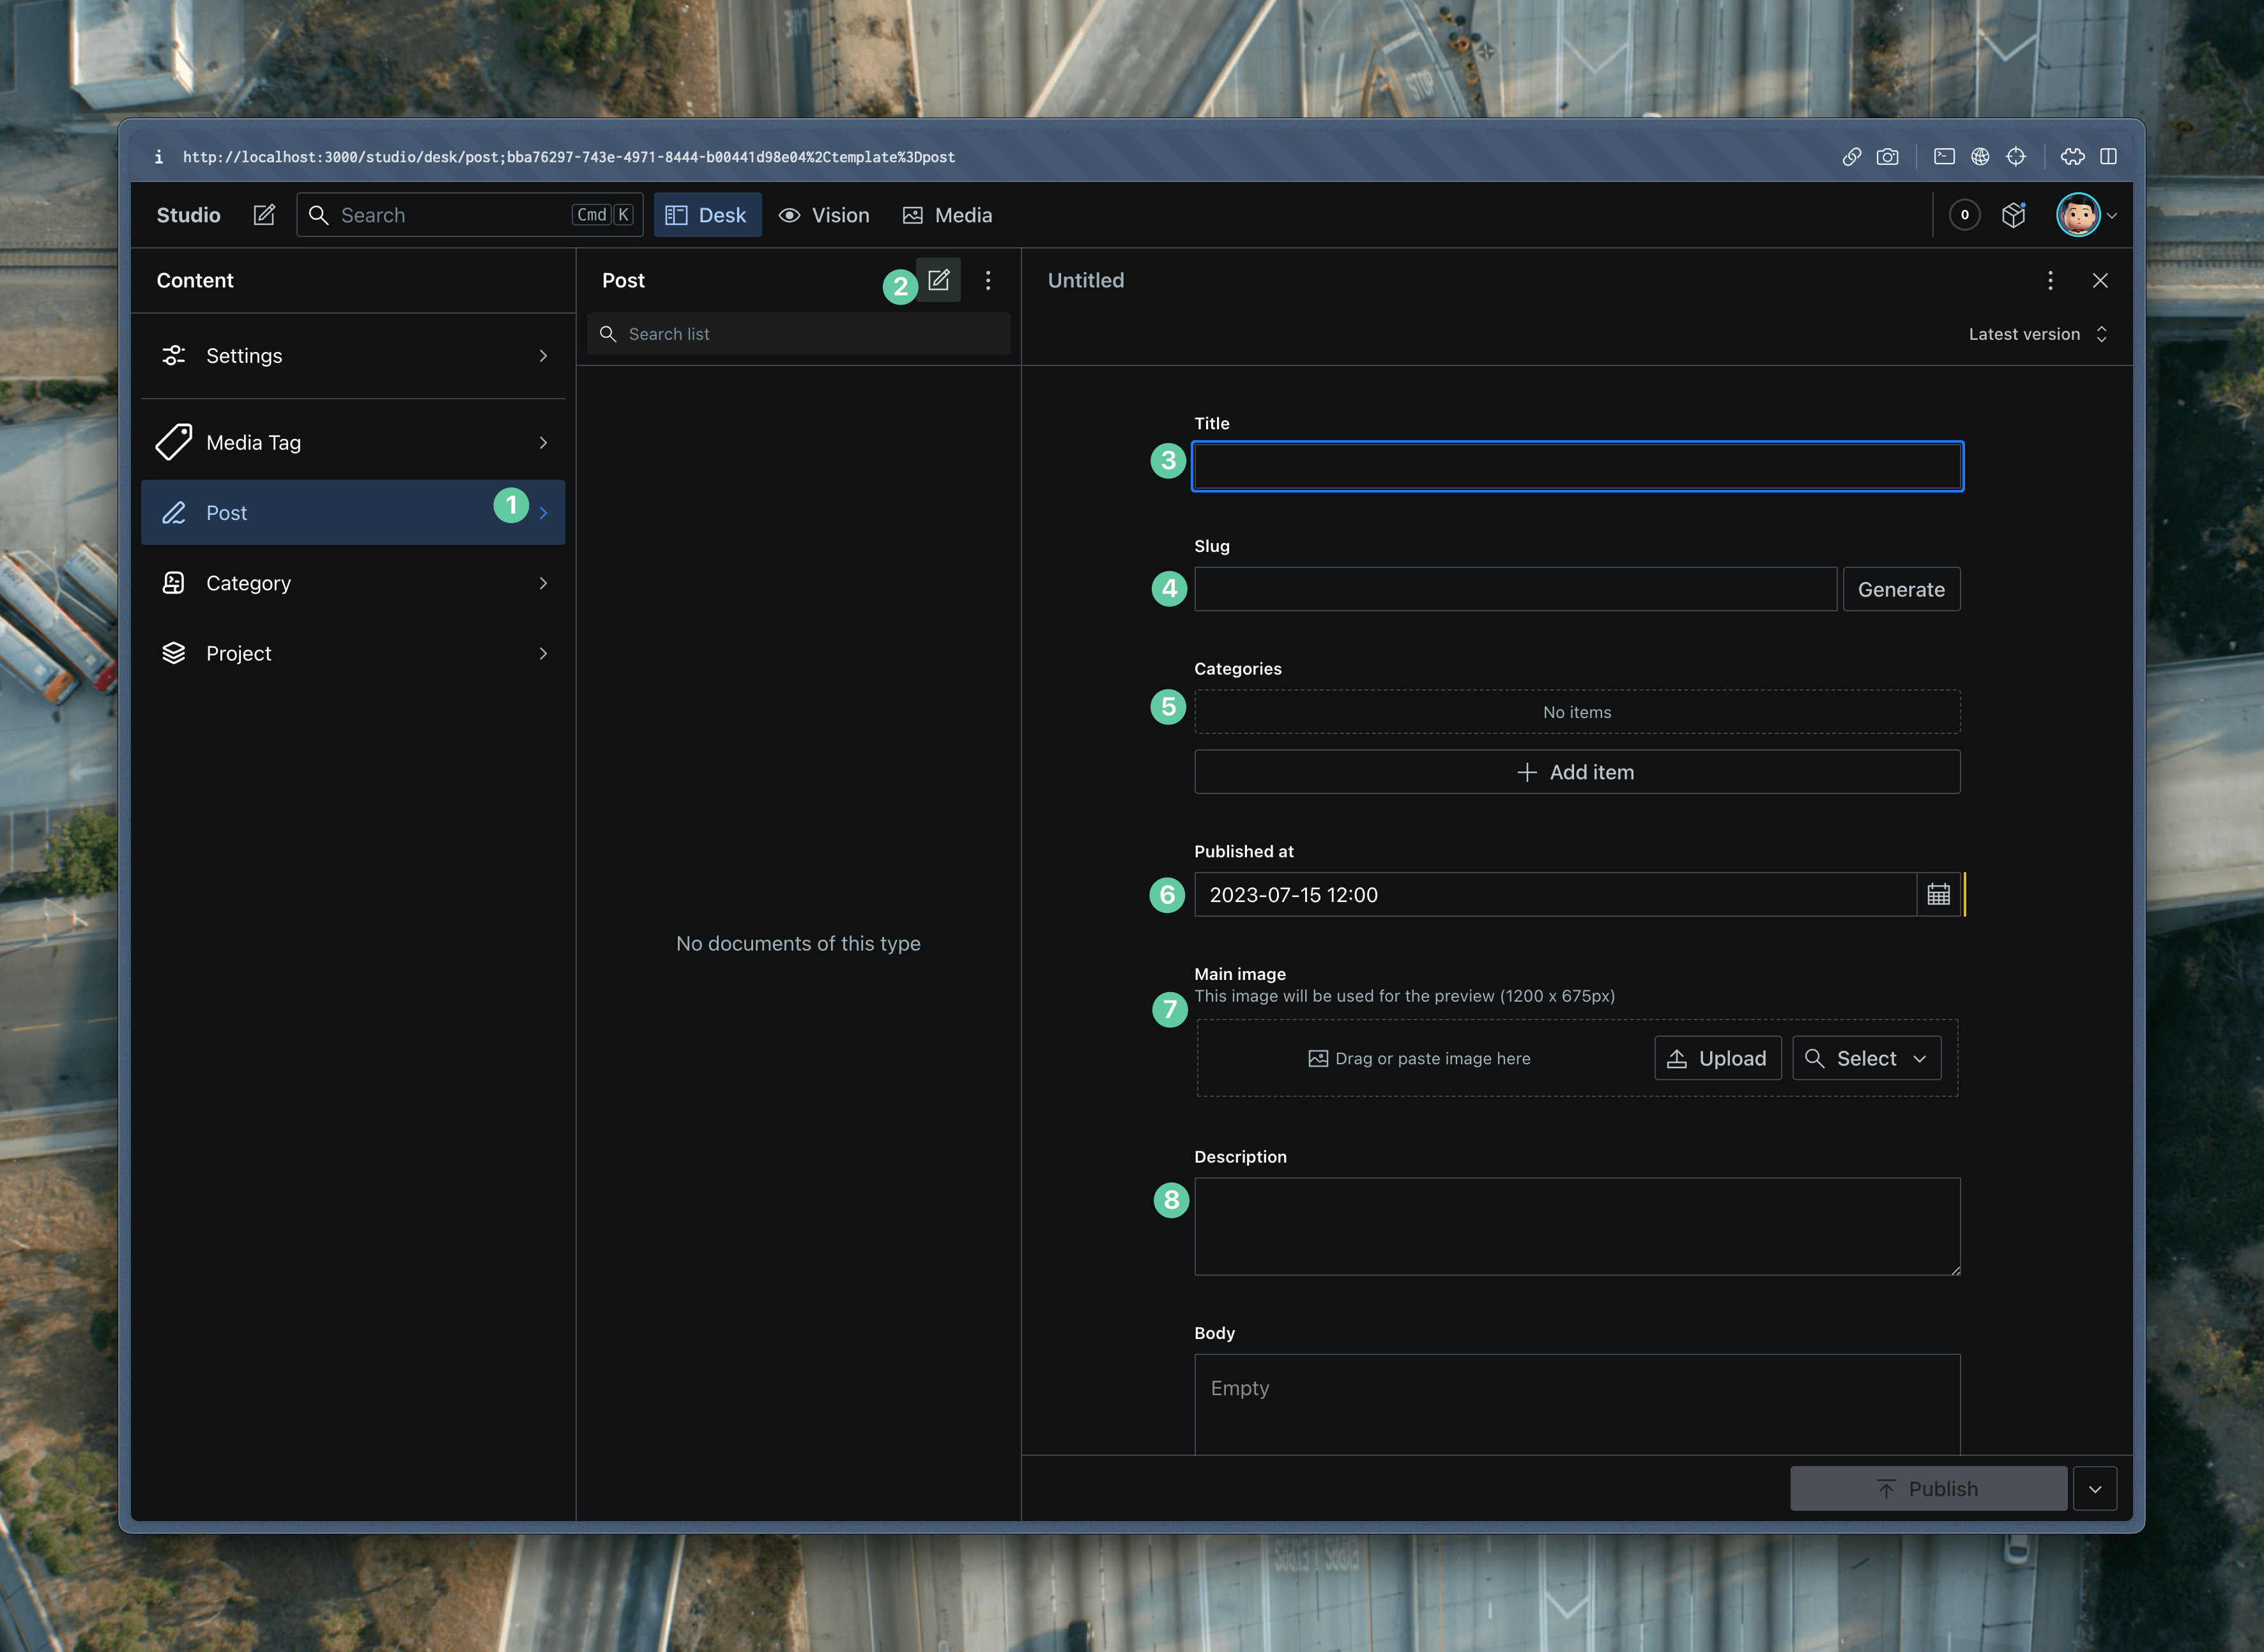2264x1652 pixels.
Task: Switch to the Vision tab
Action: pos(824,215)
